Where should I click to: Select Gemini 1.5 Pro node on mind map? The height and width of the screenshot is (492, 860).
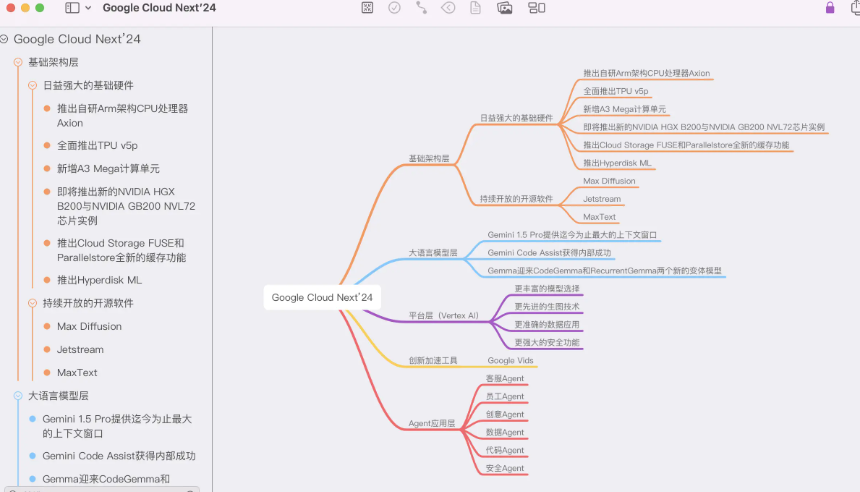coord(572,235)
